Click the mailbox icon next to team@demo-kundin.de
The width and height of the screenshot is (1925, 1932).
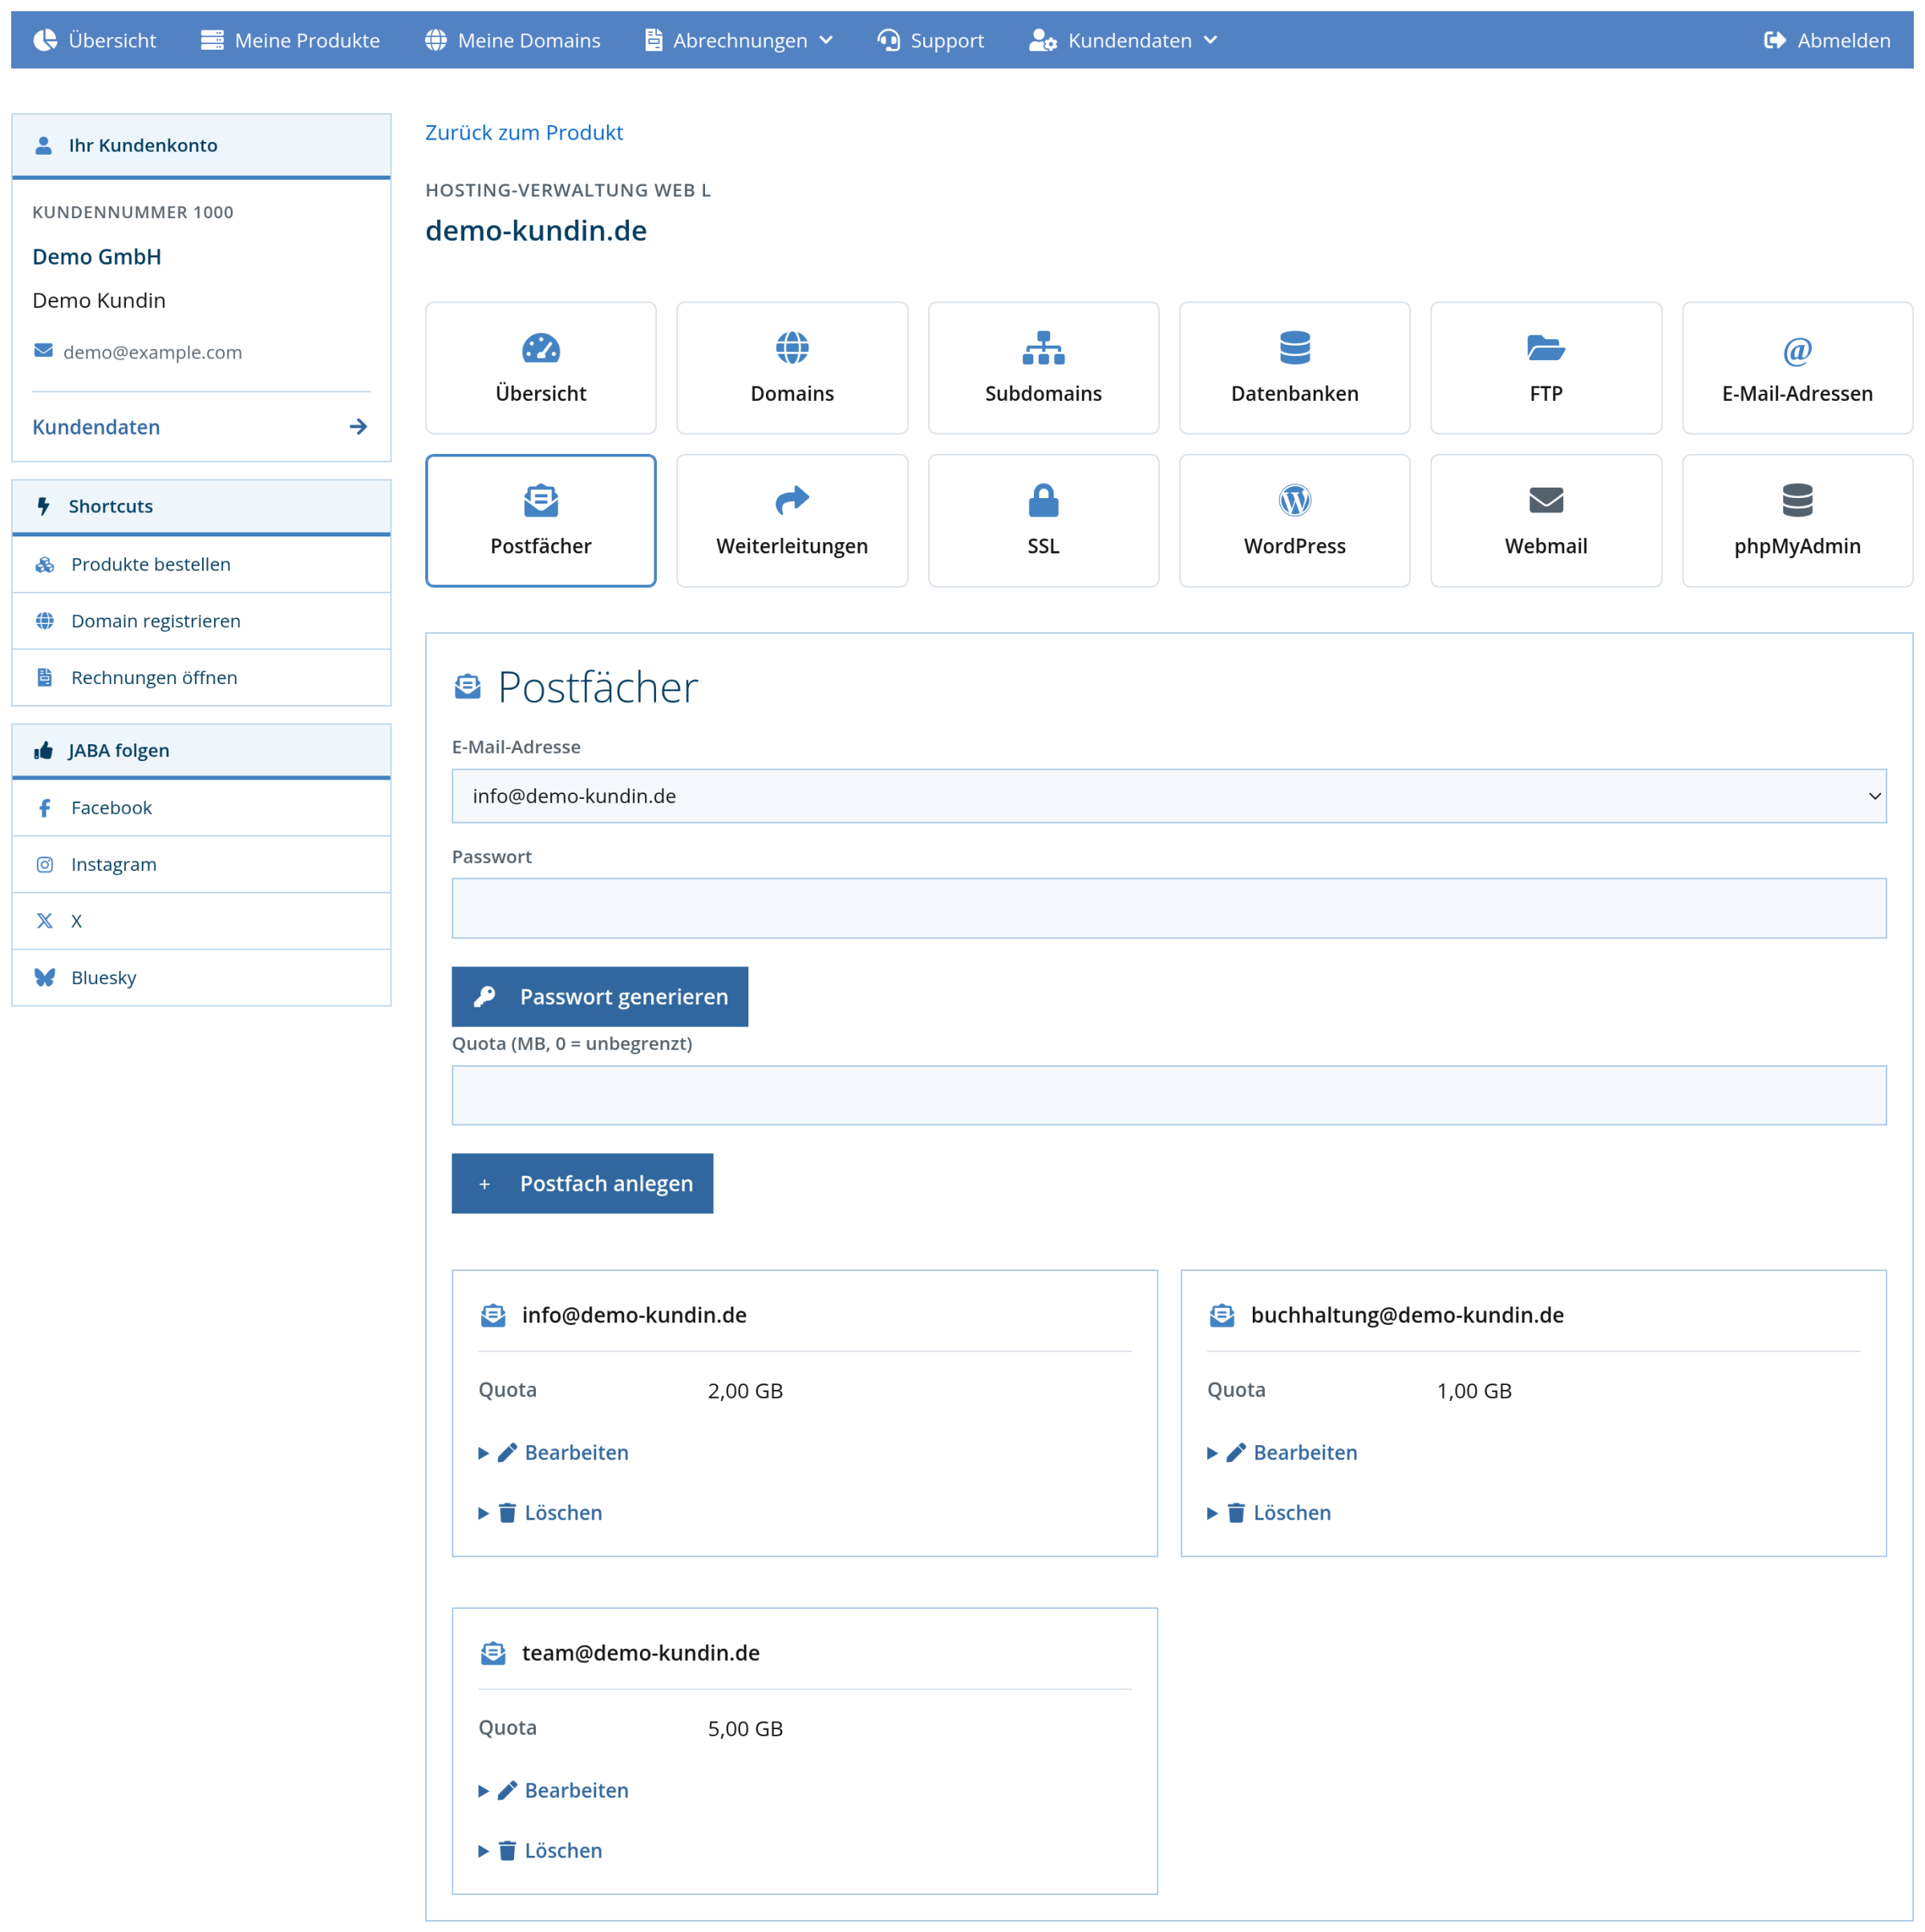(492, 1652)
